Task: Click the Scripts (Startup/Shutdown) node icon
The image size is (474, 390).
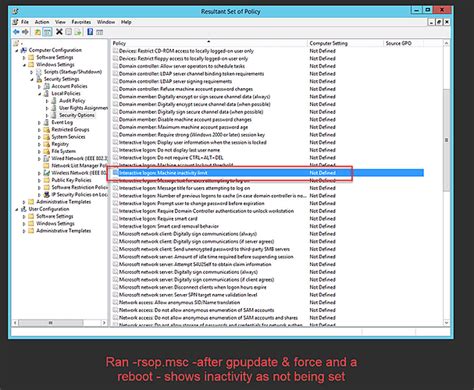Action: pos(39,72)
